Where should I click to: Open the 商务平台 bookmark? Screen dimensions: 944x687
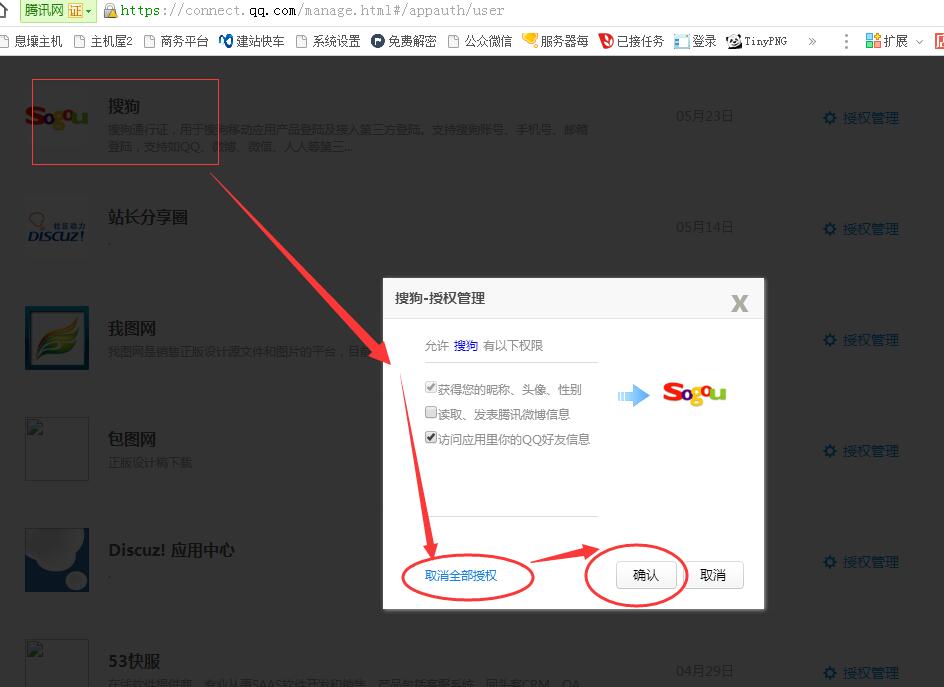(176, 41)
